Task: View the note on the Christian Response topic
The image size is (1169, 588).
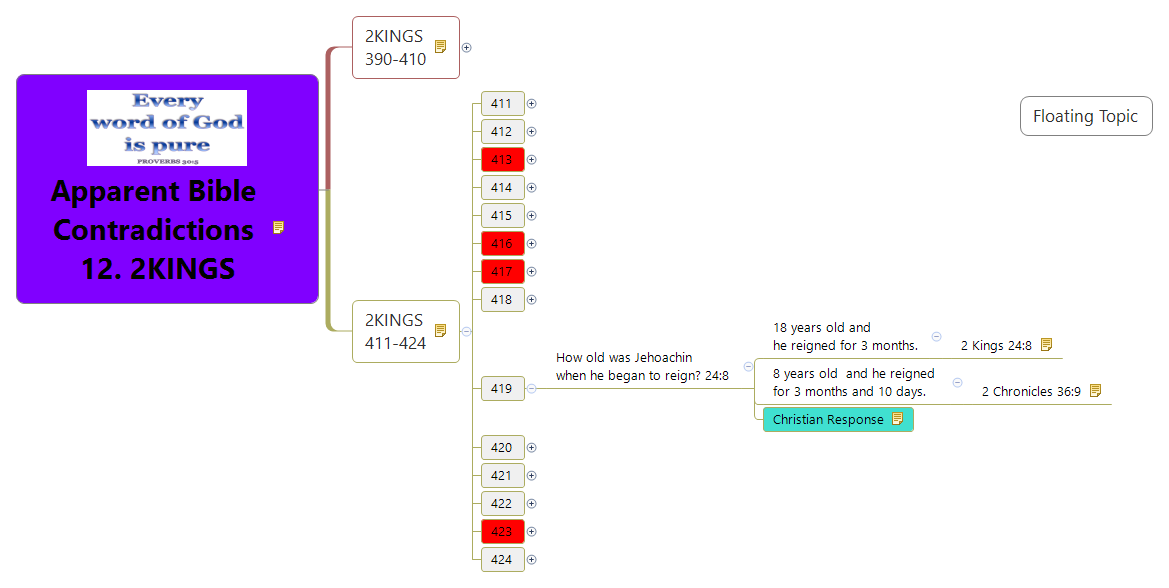Action: [897, 419]
